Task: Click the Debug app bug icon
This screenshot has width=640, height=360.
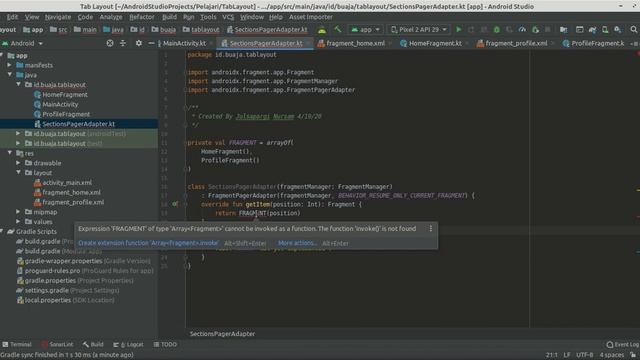Action: click(496, 29)
